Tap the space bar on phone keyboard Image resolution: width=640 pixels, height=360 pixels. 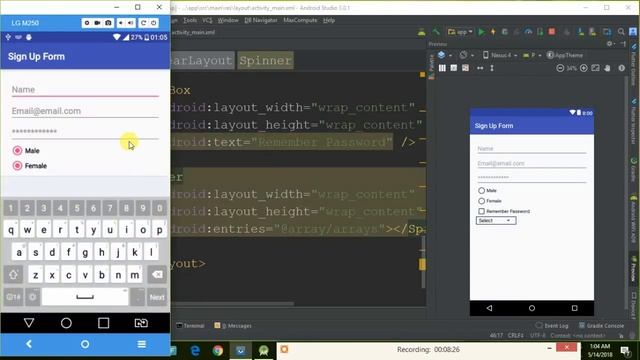click(85, 297)
